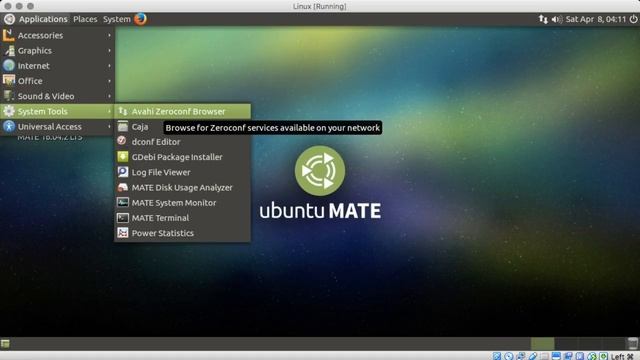Click the show desktop icon in bottom panel
This screenshot has height=360, width=640.
pos(5,344)
